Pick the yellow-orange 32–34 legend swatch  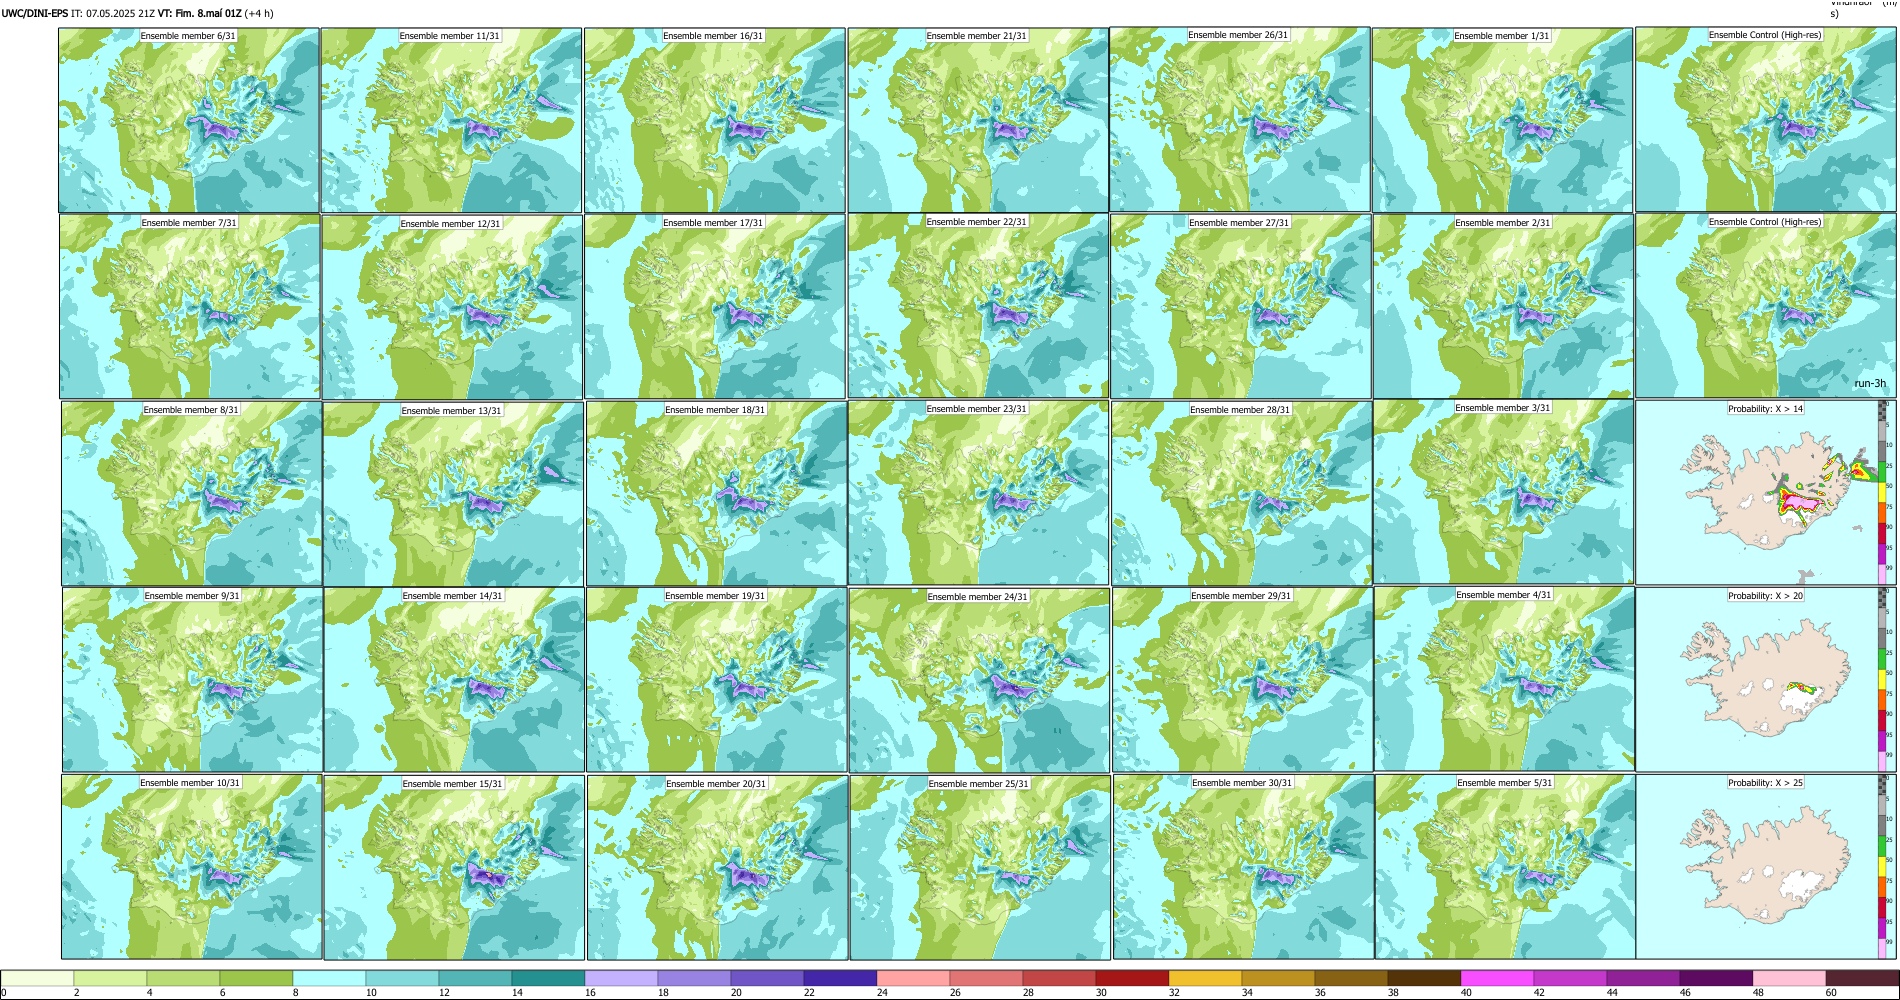click(x=1205, y=978)
